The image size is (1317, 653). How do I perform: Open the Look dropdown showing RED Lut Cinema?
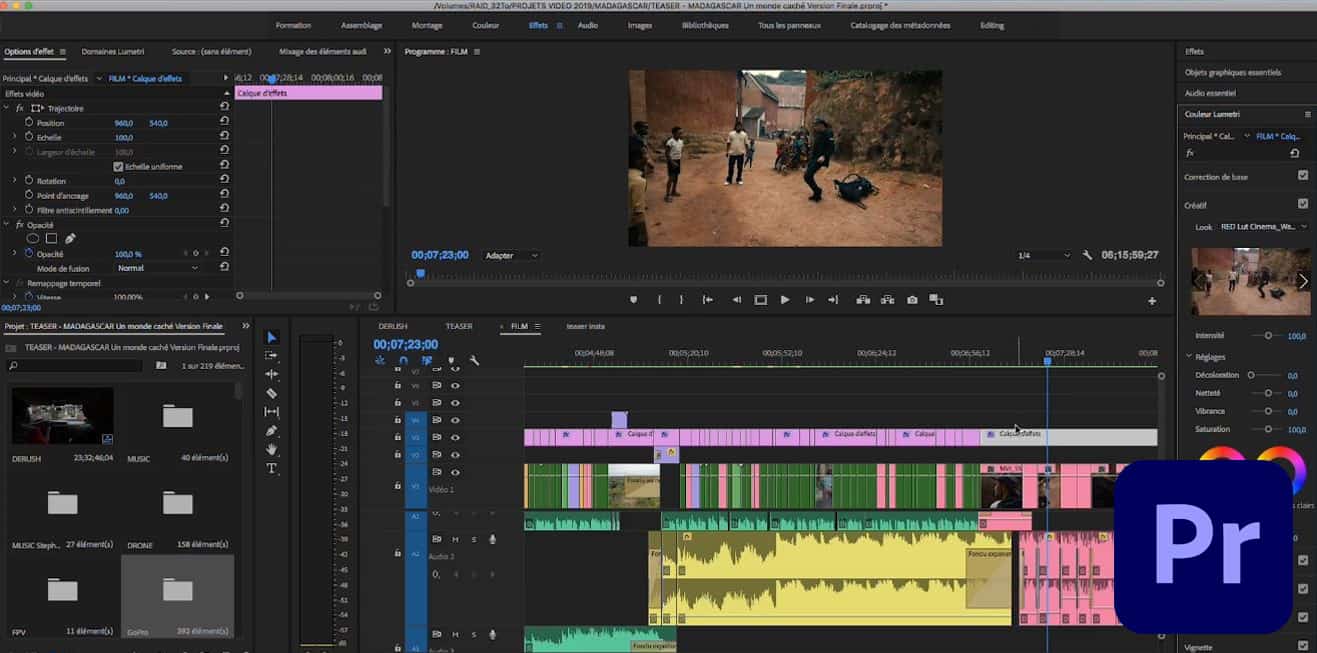1260,227
